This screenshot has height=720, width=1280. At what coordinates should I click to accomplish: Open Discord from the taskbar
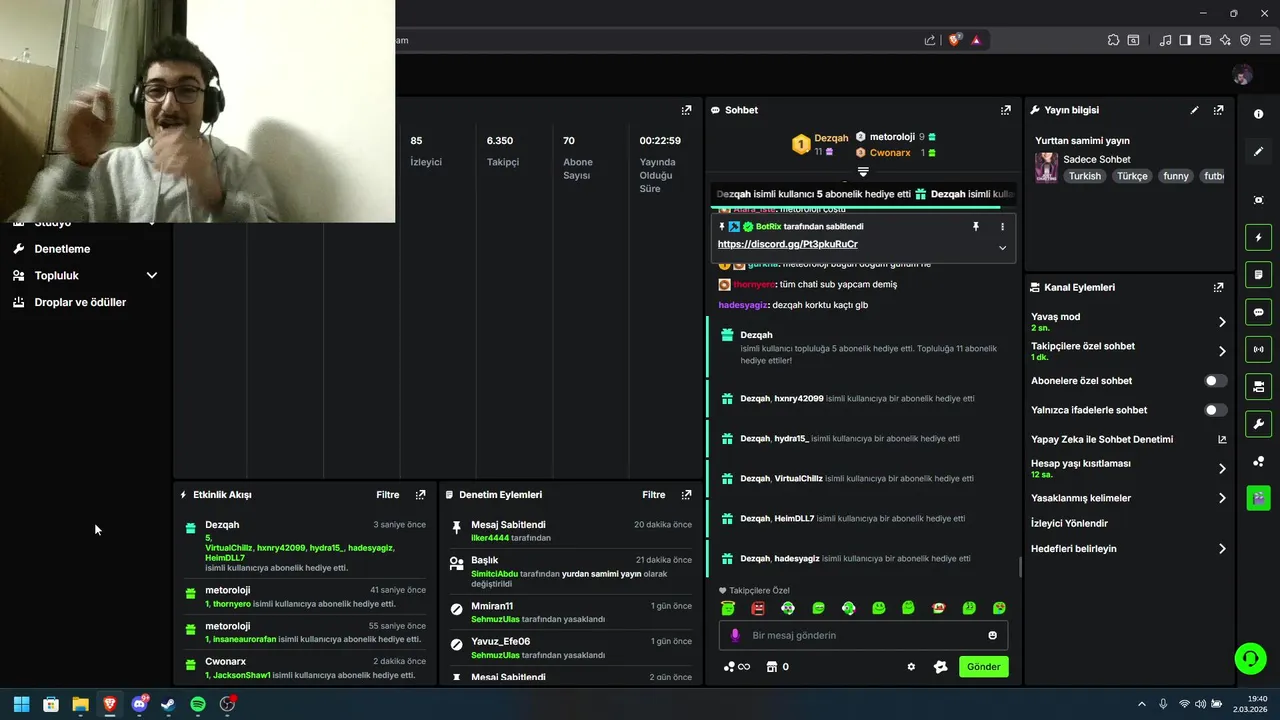[x=139, y=704]
